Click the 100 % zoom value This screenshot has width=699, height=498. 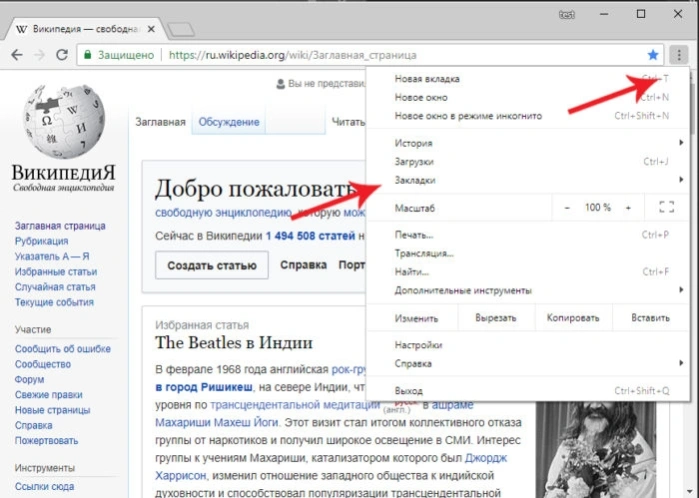(x=598, y=207)
